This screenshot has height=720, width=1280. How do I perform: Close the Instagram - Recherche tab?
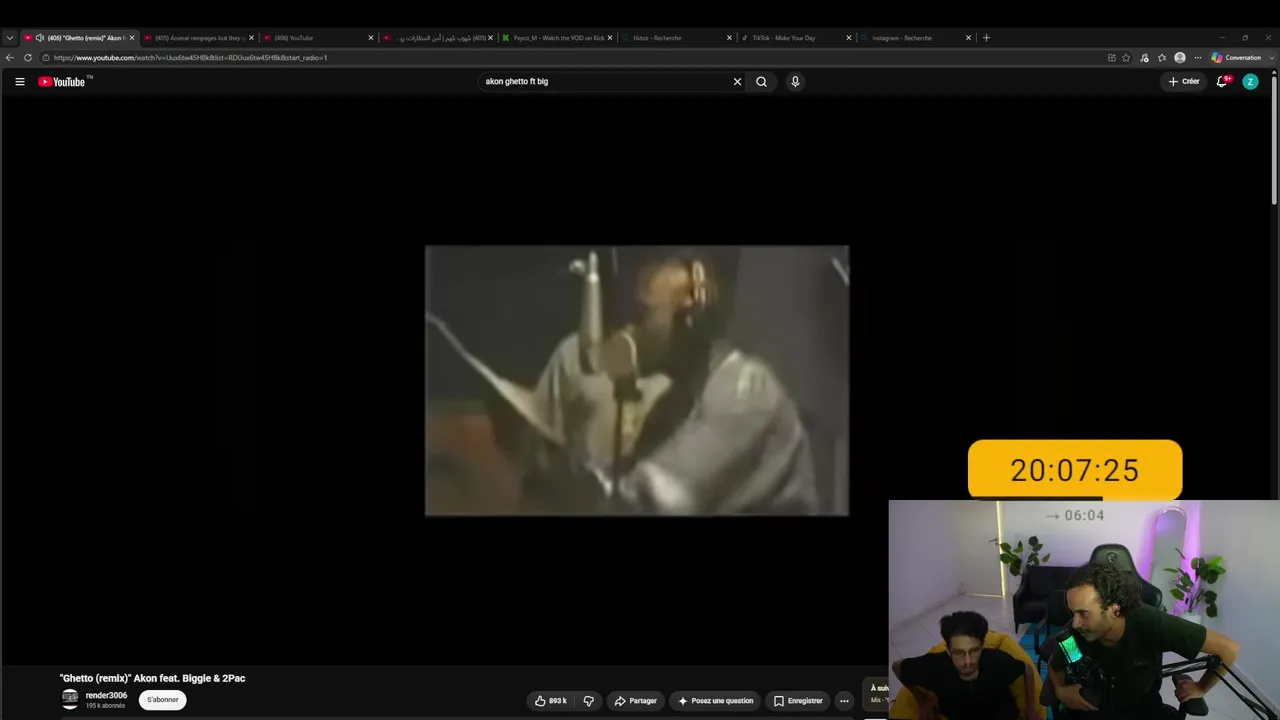(968, 38)
